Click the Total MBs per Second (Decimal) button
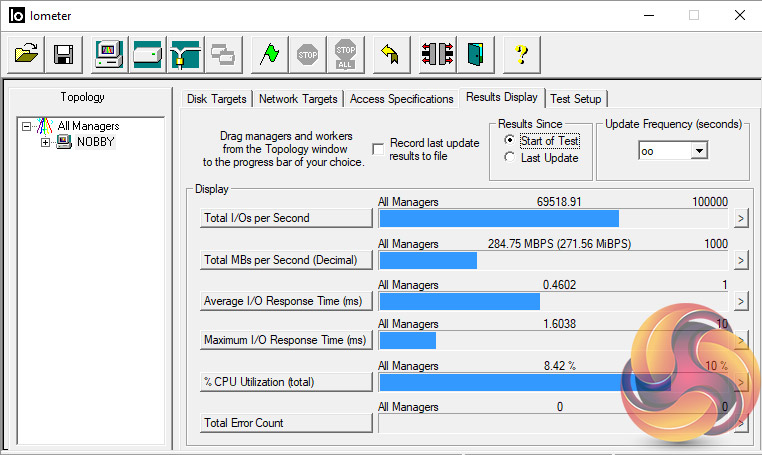The height and width of the screenshot is (455, 762). (285, 259)
